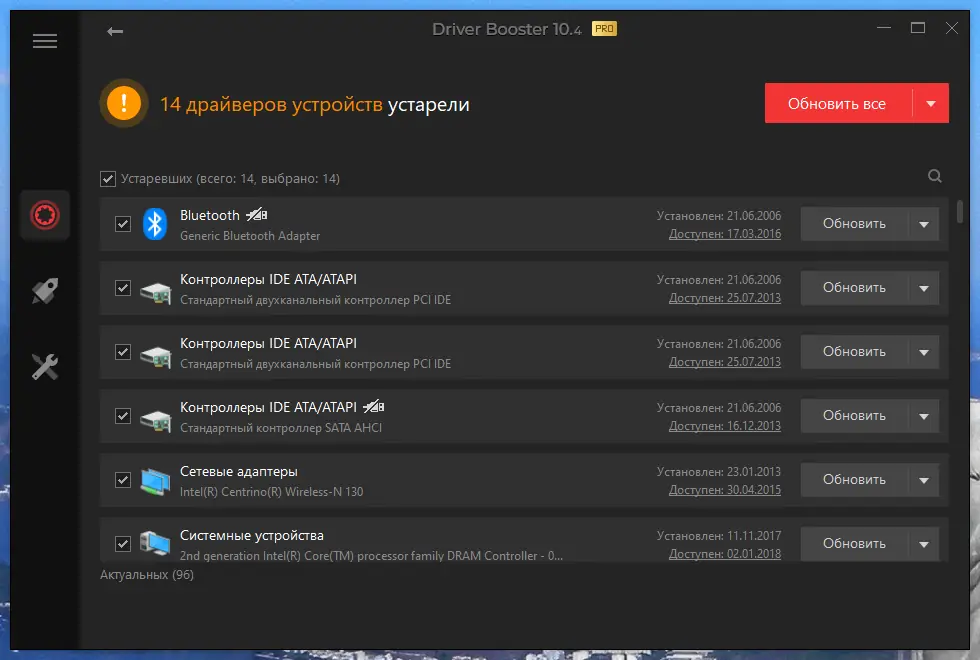Open Bluetooth available date 17.03.2016 link

pos(724,234)
